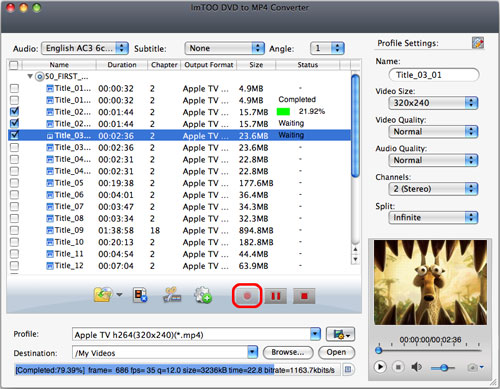
Task: Click the Name field Title_03_01
Action: pyautogui.click(x=434, y=75)
